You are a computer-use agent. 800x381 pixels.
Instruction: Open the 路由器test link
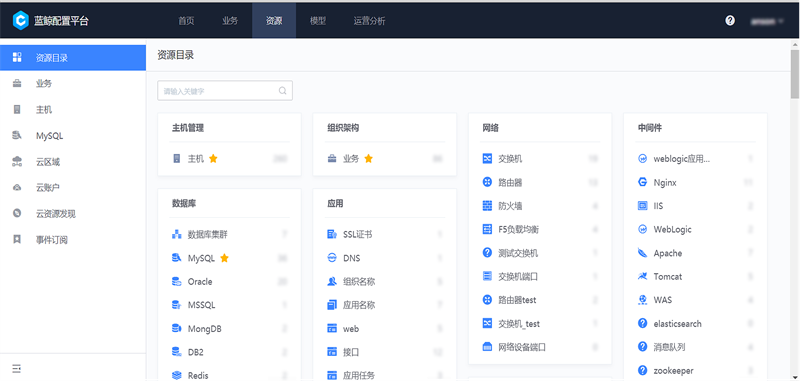click(517, 300)
